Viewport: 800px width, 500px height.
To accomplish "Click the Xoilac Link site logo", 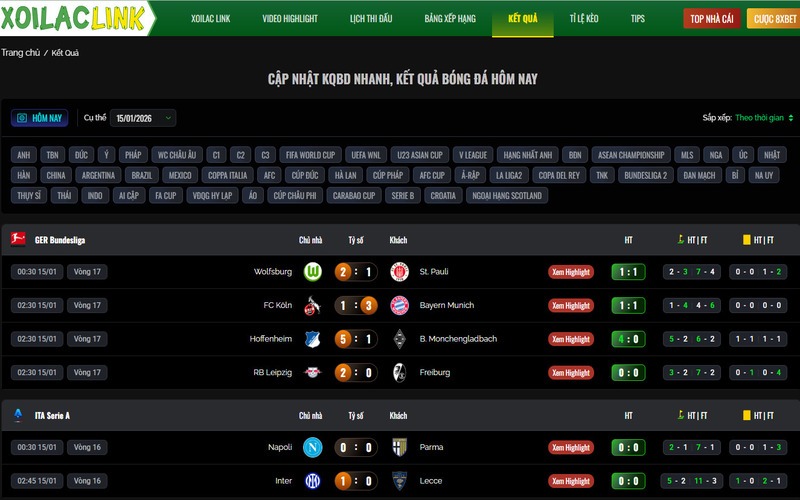I will point(76,18).
